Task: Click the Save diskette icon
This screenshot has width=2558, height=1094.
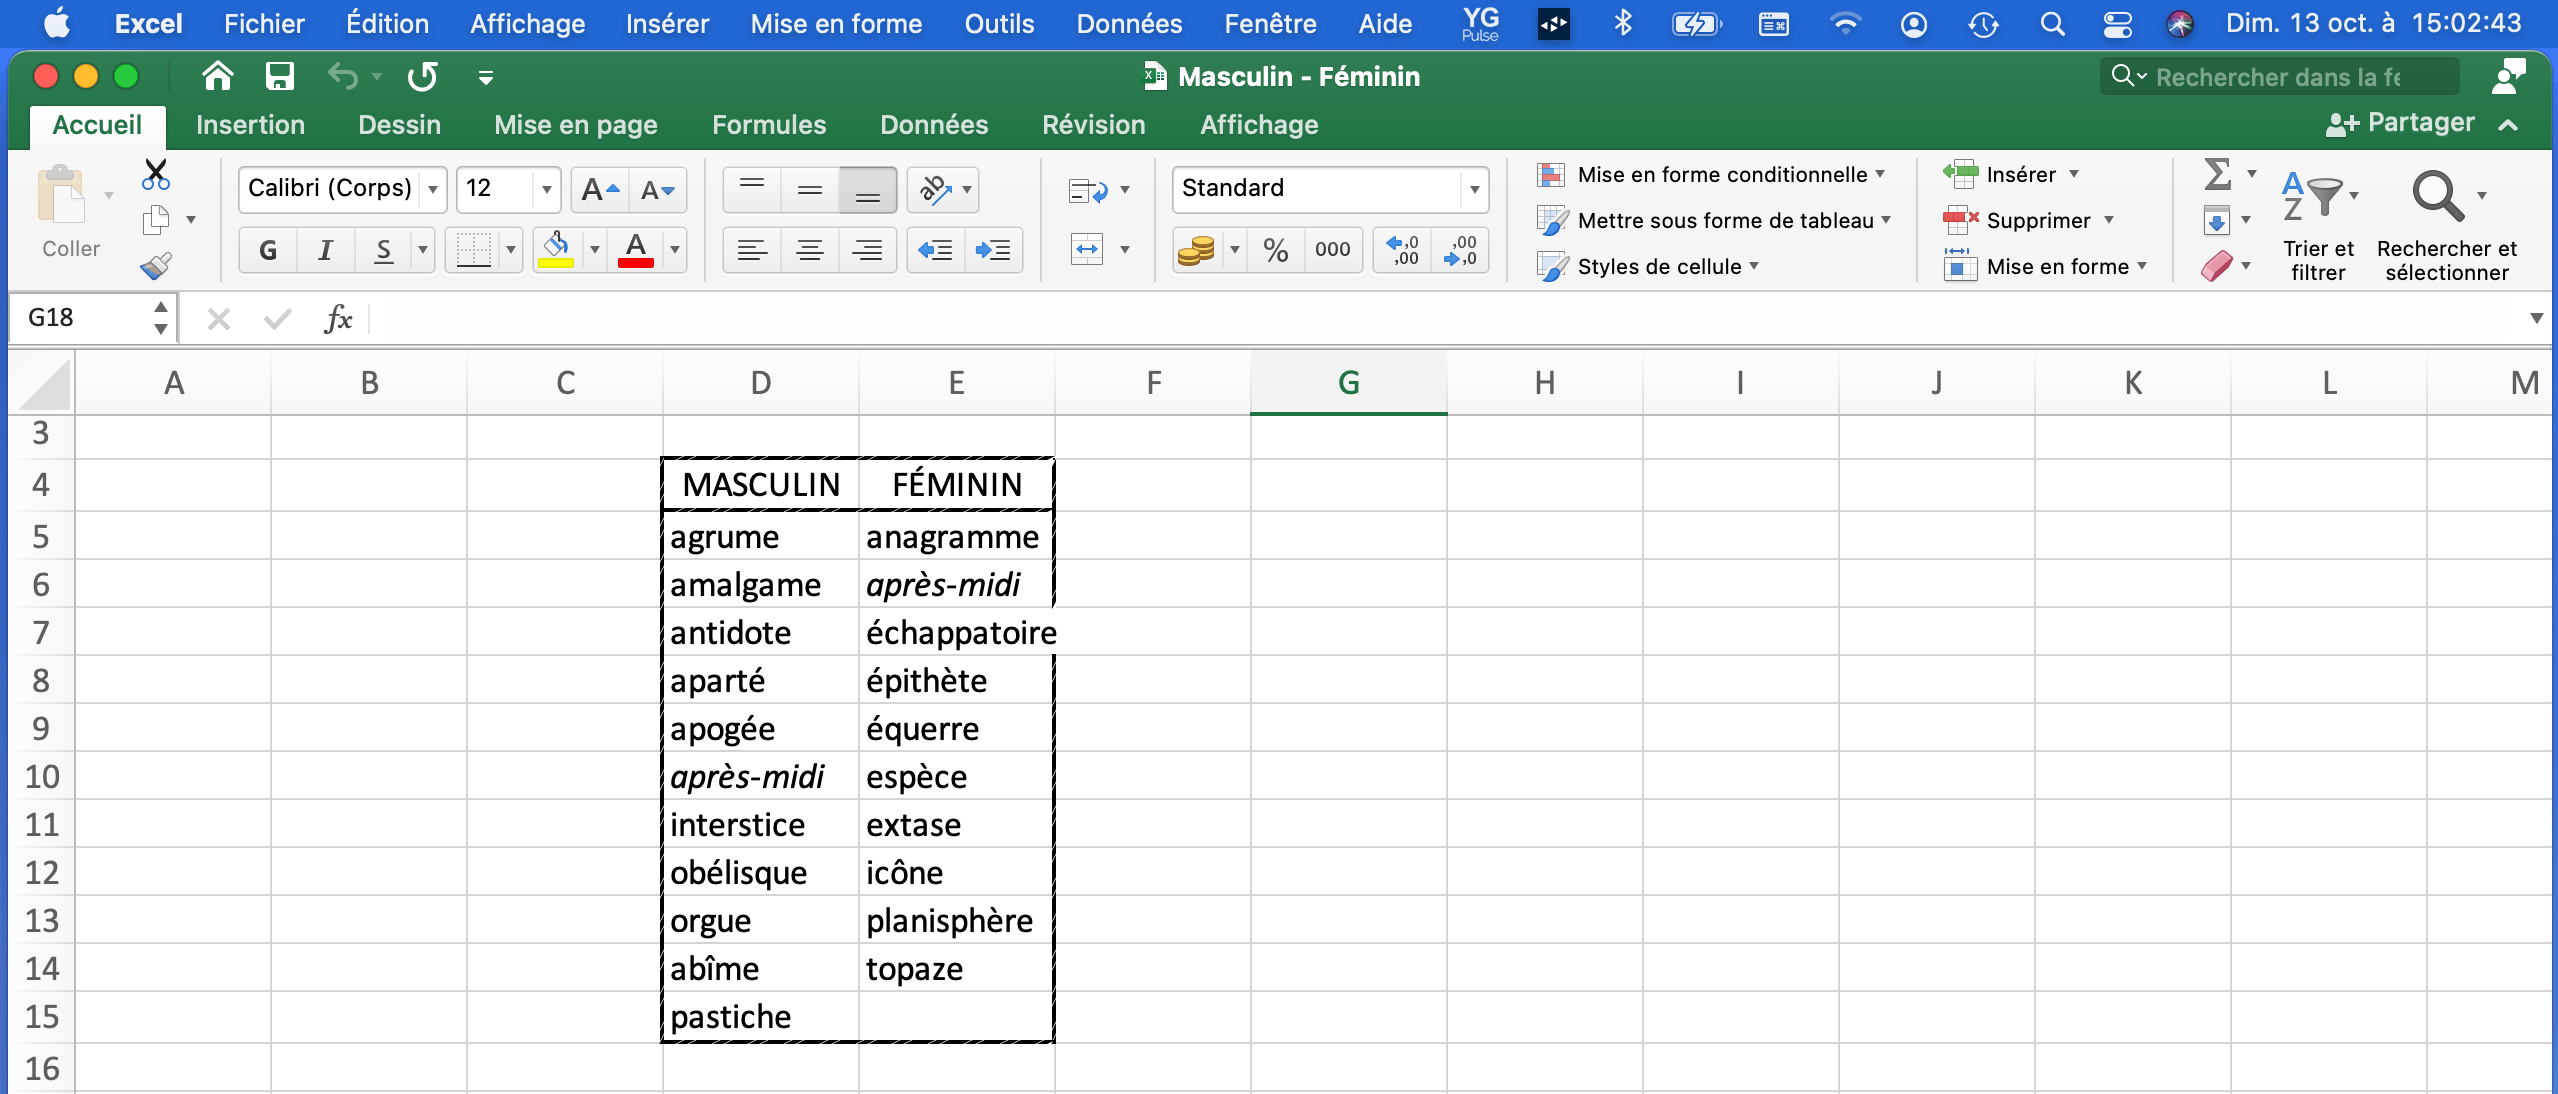Action: tap(280, 76)
